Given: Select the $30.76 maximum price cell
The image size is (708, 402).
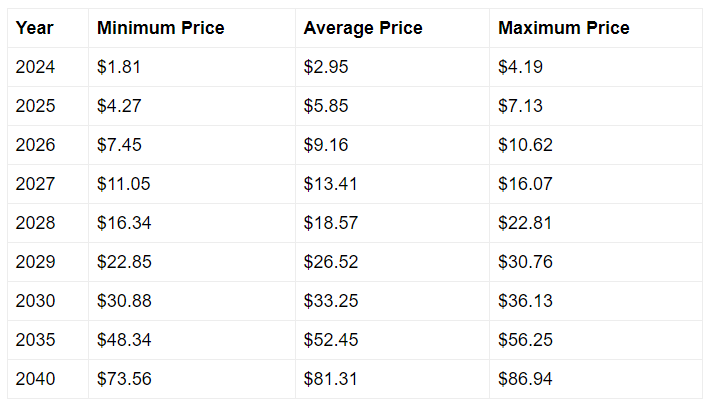Looking at the screenshot, I should pos(596,262).
